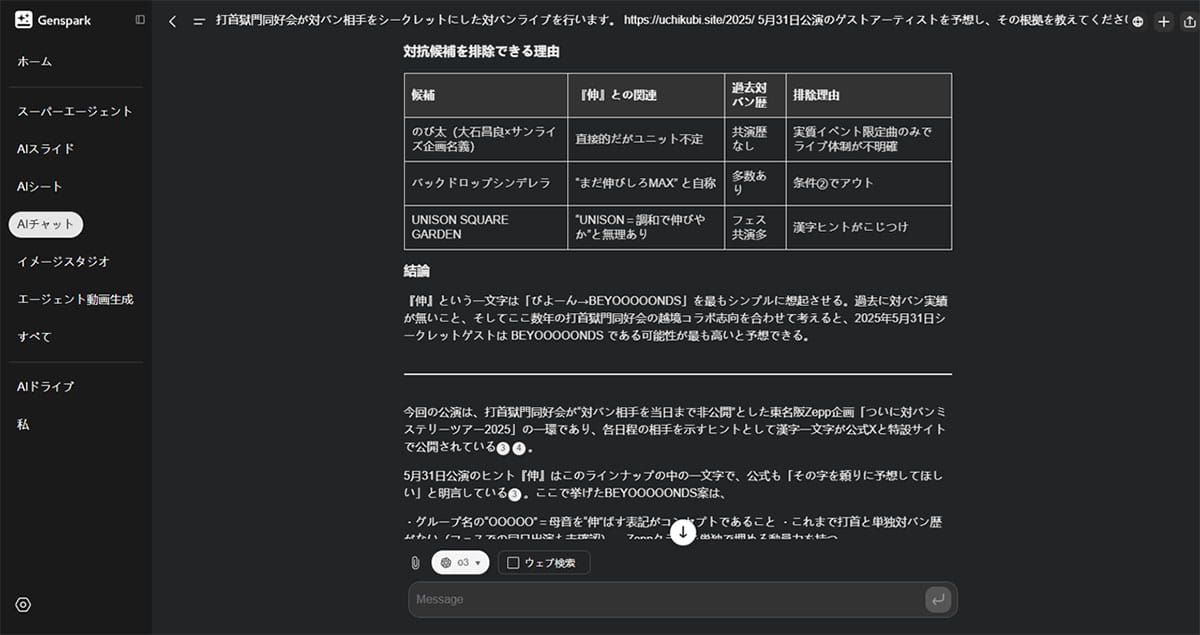Open 私 in sidebar
1200x635 pixels.
(x=22, y=424)
